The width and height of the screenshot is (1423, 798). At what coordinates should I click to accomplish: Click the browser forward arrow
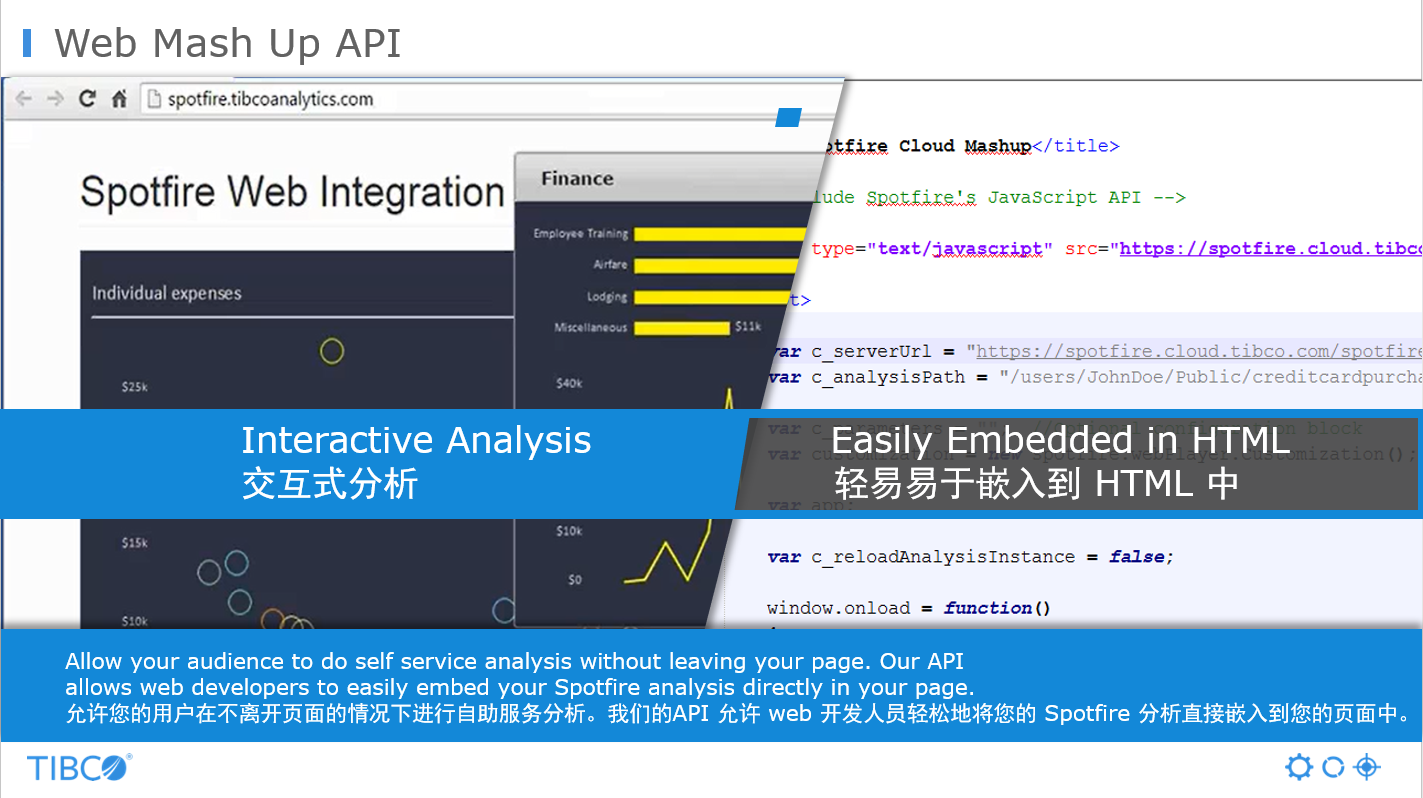pyautogui.click(x=55, y=99)
